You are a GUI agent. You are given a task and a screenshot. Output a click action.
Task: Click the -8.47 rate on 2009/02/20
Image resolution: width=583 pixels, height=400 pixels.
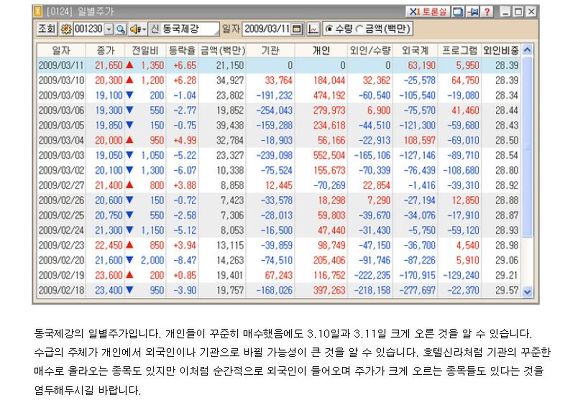coord(185,260)
